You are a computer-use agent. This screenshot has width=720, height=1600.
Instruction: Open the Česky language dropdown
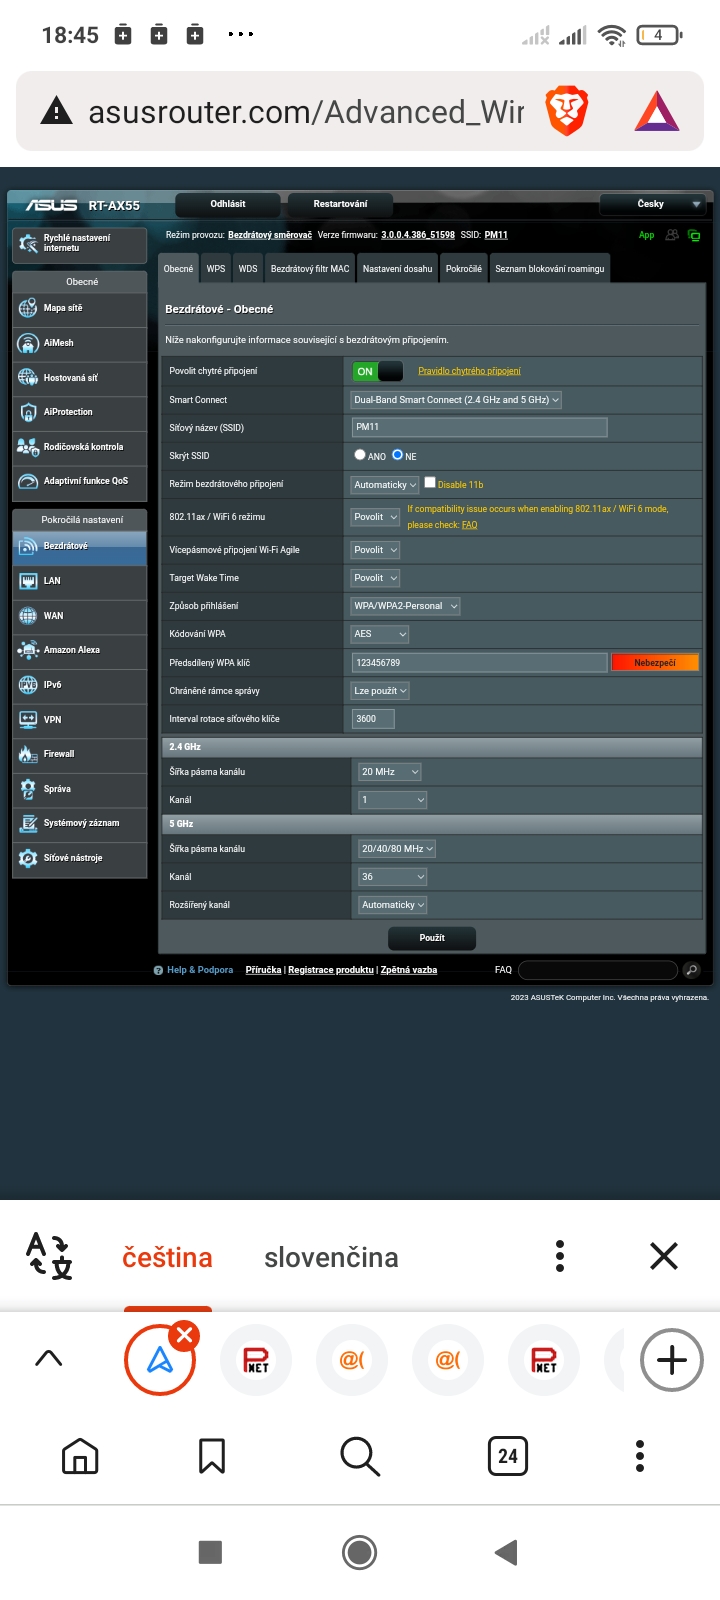coord(655,204)
